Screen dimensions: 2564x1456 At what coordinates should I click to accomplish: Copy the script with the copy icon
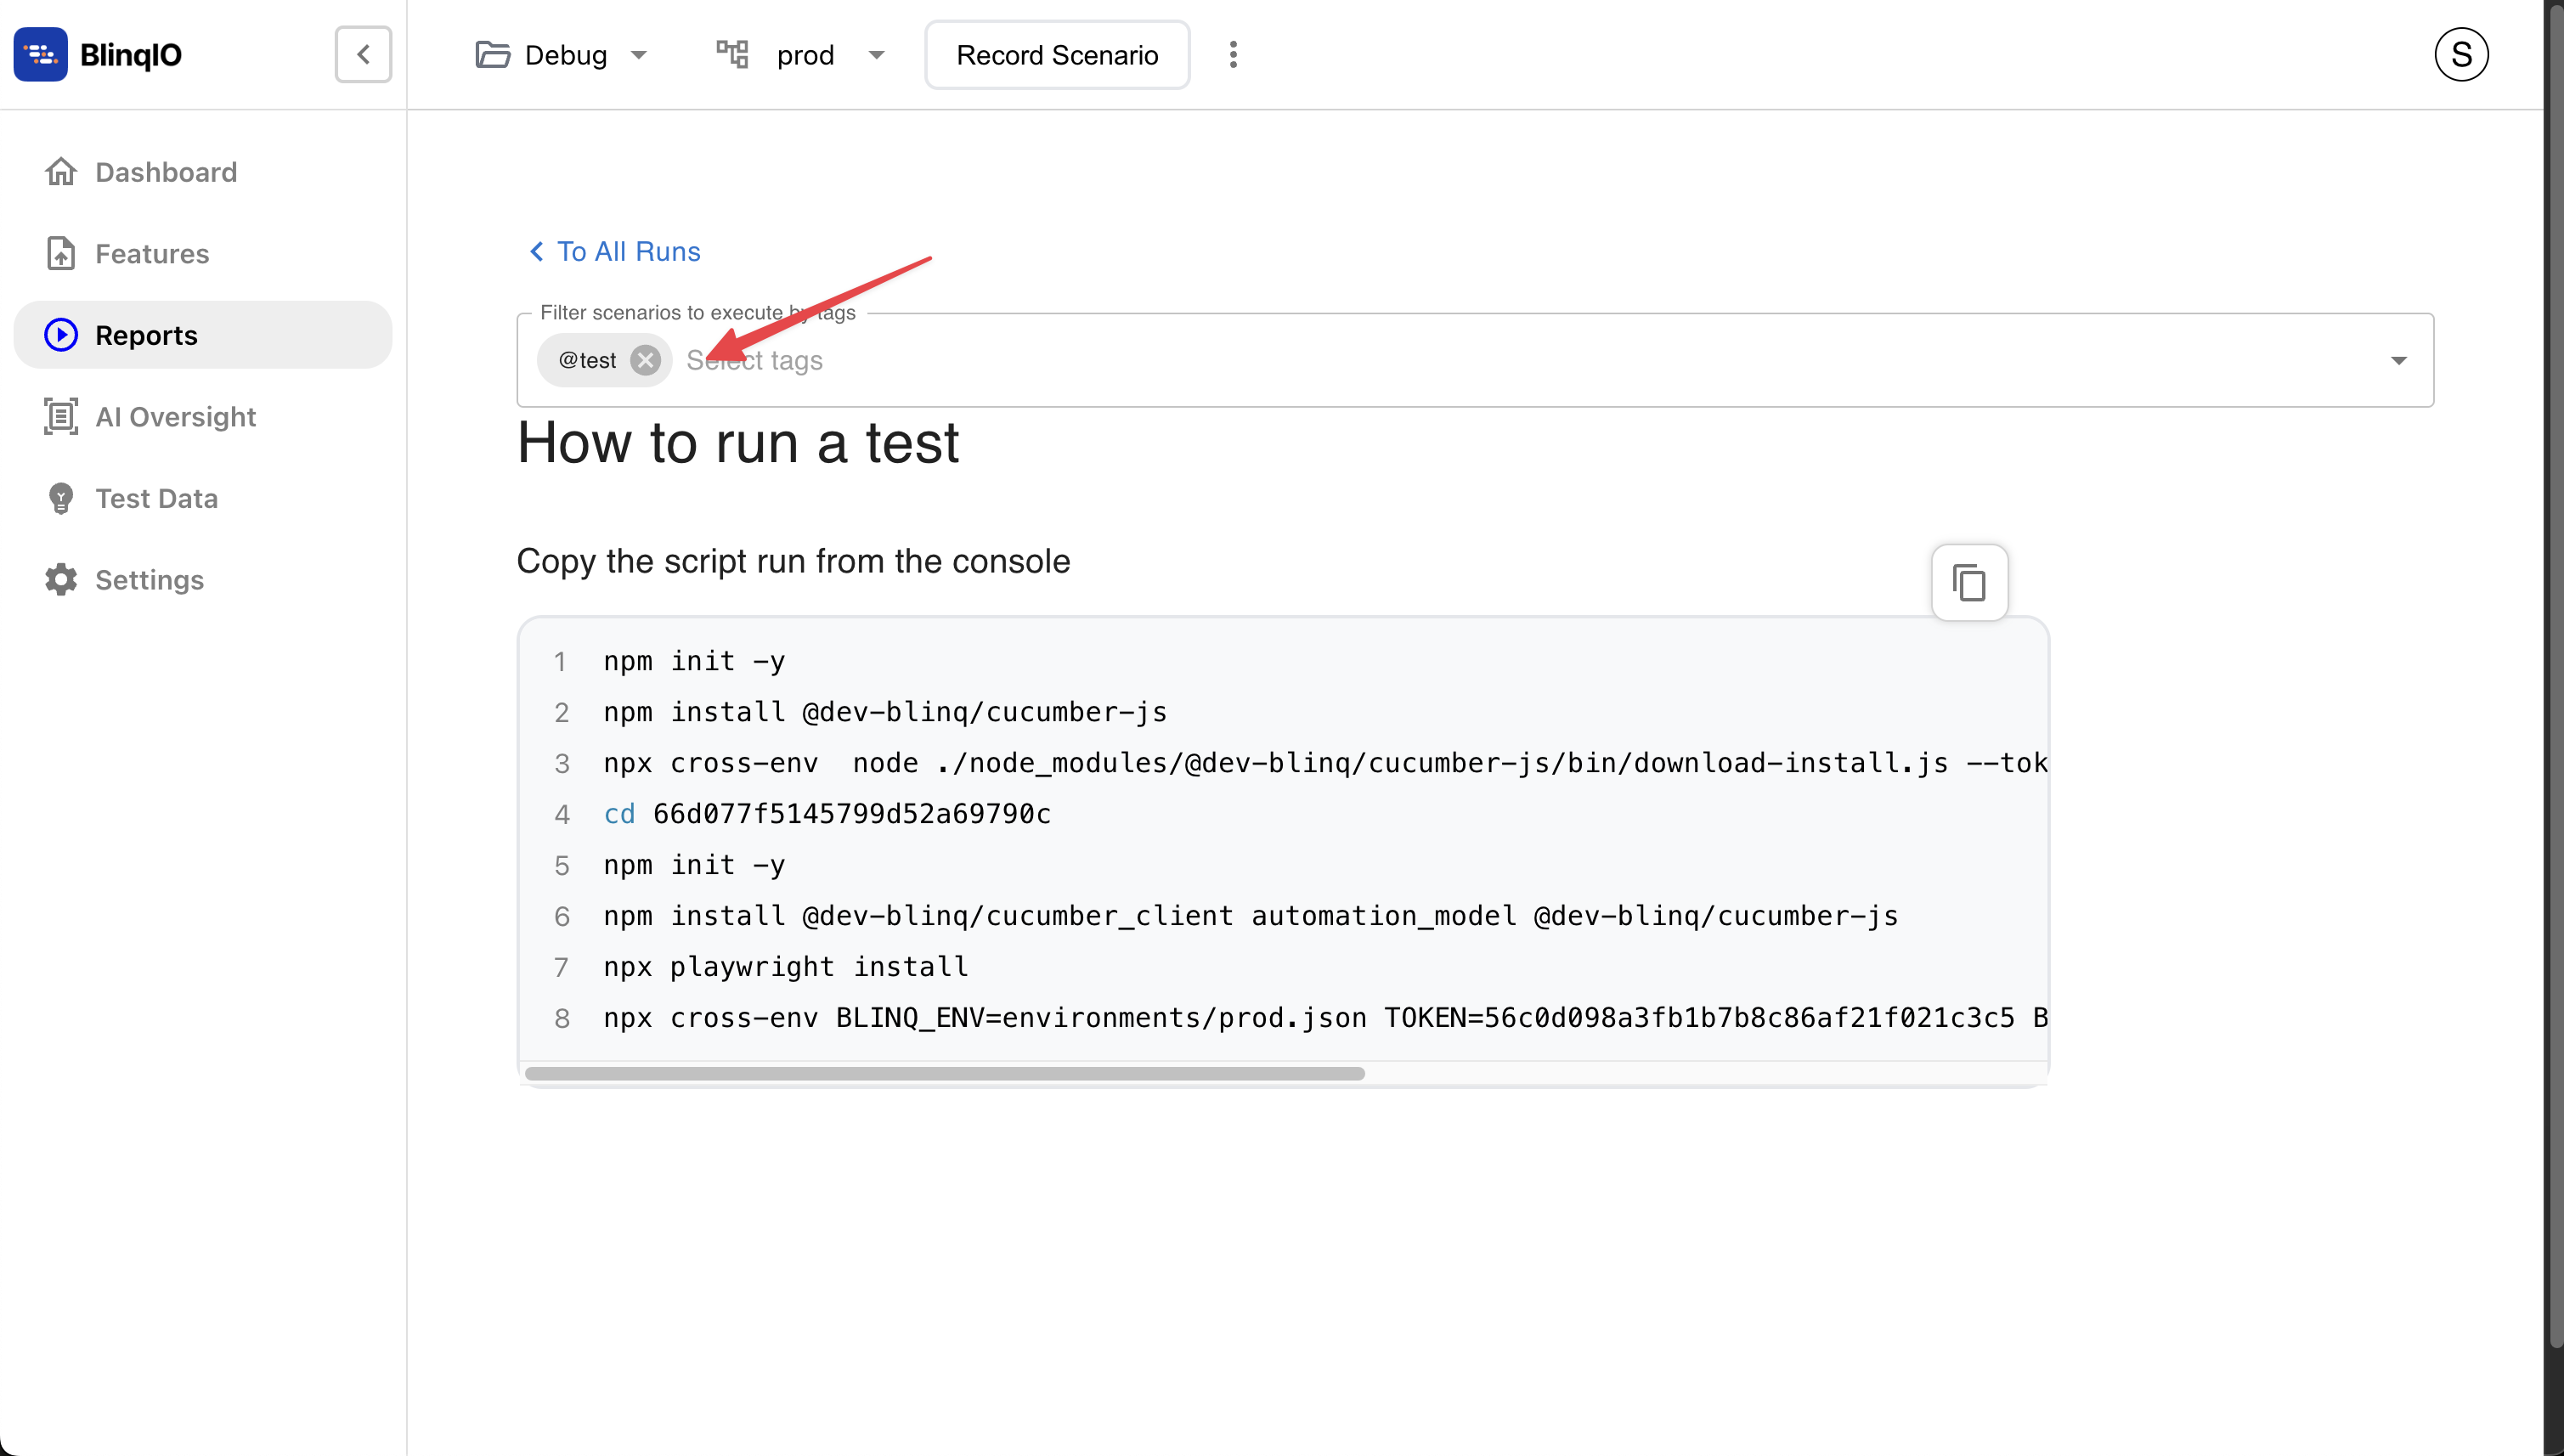[x=1969, y=583]
